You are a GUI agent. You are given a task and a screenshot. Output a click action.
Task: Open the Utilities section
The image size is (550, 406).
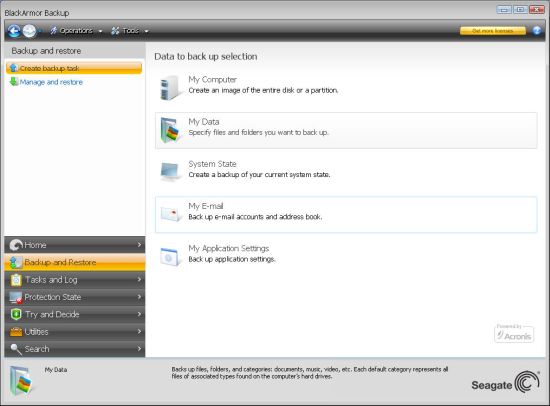(x=75, y=332)
